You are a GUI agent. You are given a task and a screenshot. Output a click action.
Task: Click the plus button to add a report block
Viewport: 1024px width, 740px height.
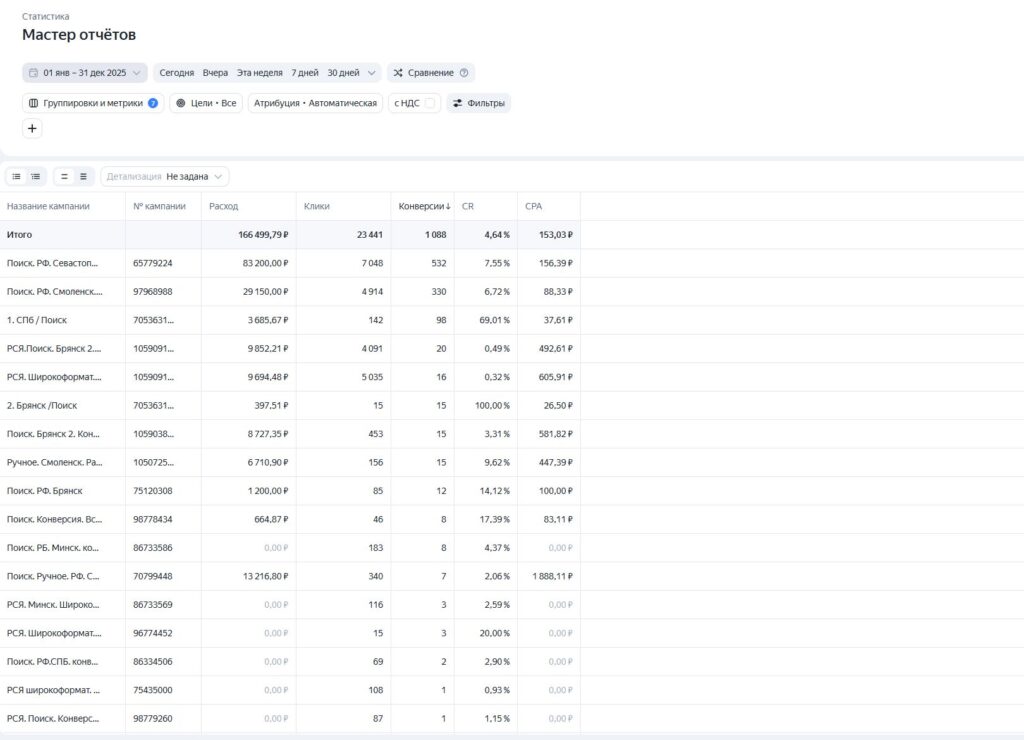point(32,129)
